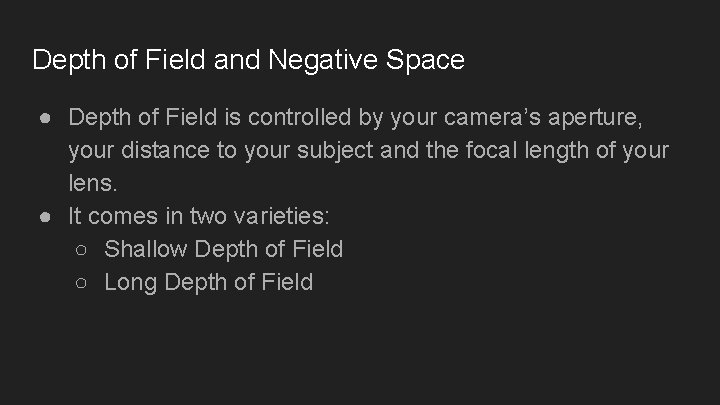
Task: Select the 'Shallow Depth of Field' sub-item text
Action: (223, 249)
